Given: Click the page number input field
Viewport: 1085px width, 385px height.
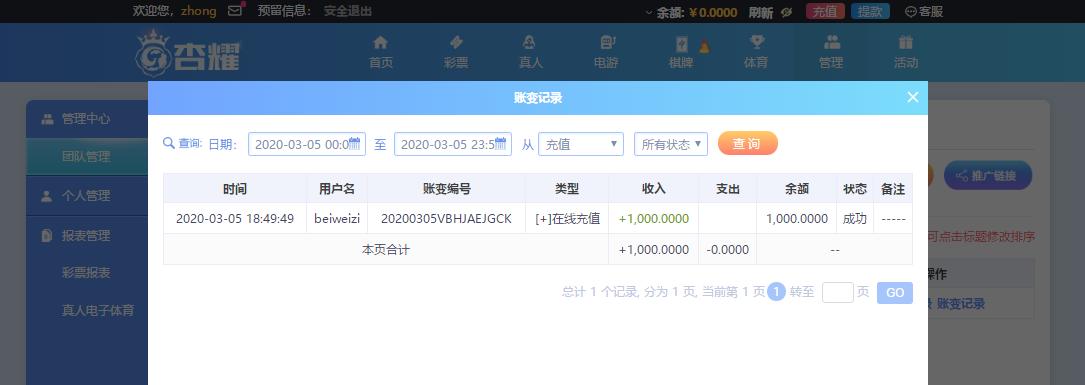Looking at the screenshot, I should click(837, 292).
